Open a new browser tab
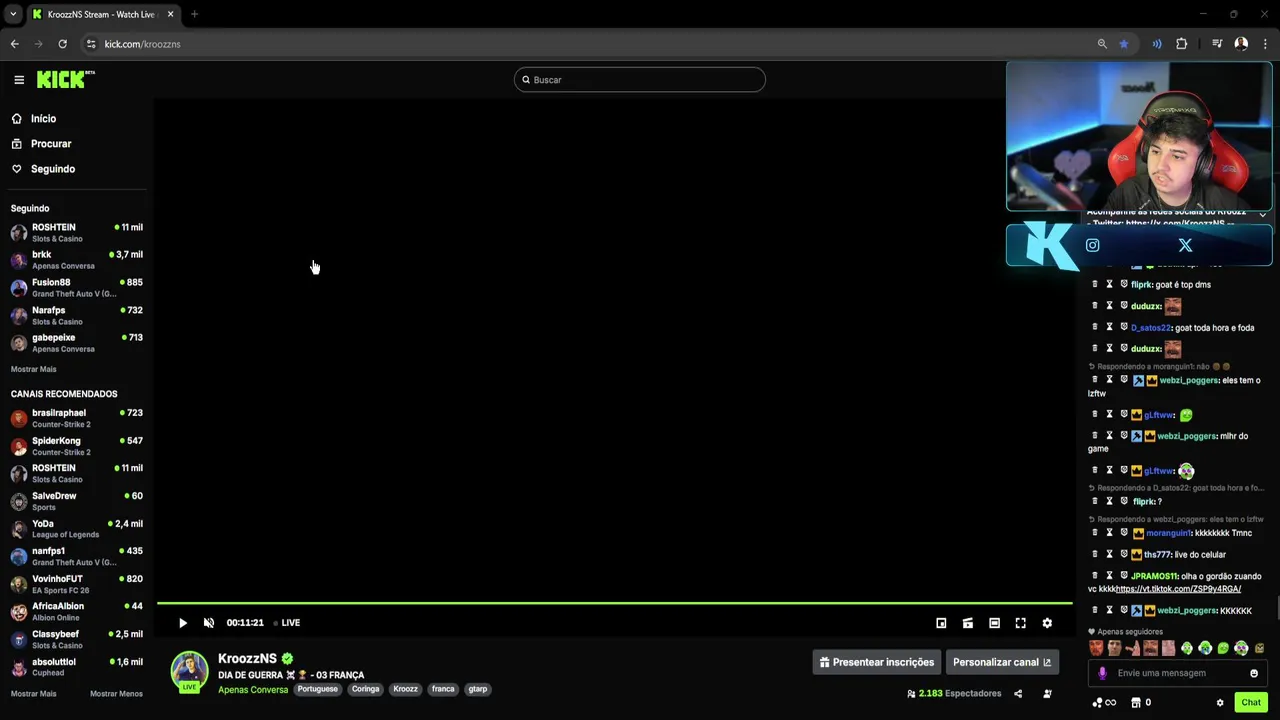Image resolution: width=1280 pixels, height=720 pixels. (x=195, y=14)
